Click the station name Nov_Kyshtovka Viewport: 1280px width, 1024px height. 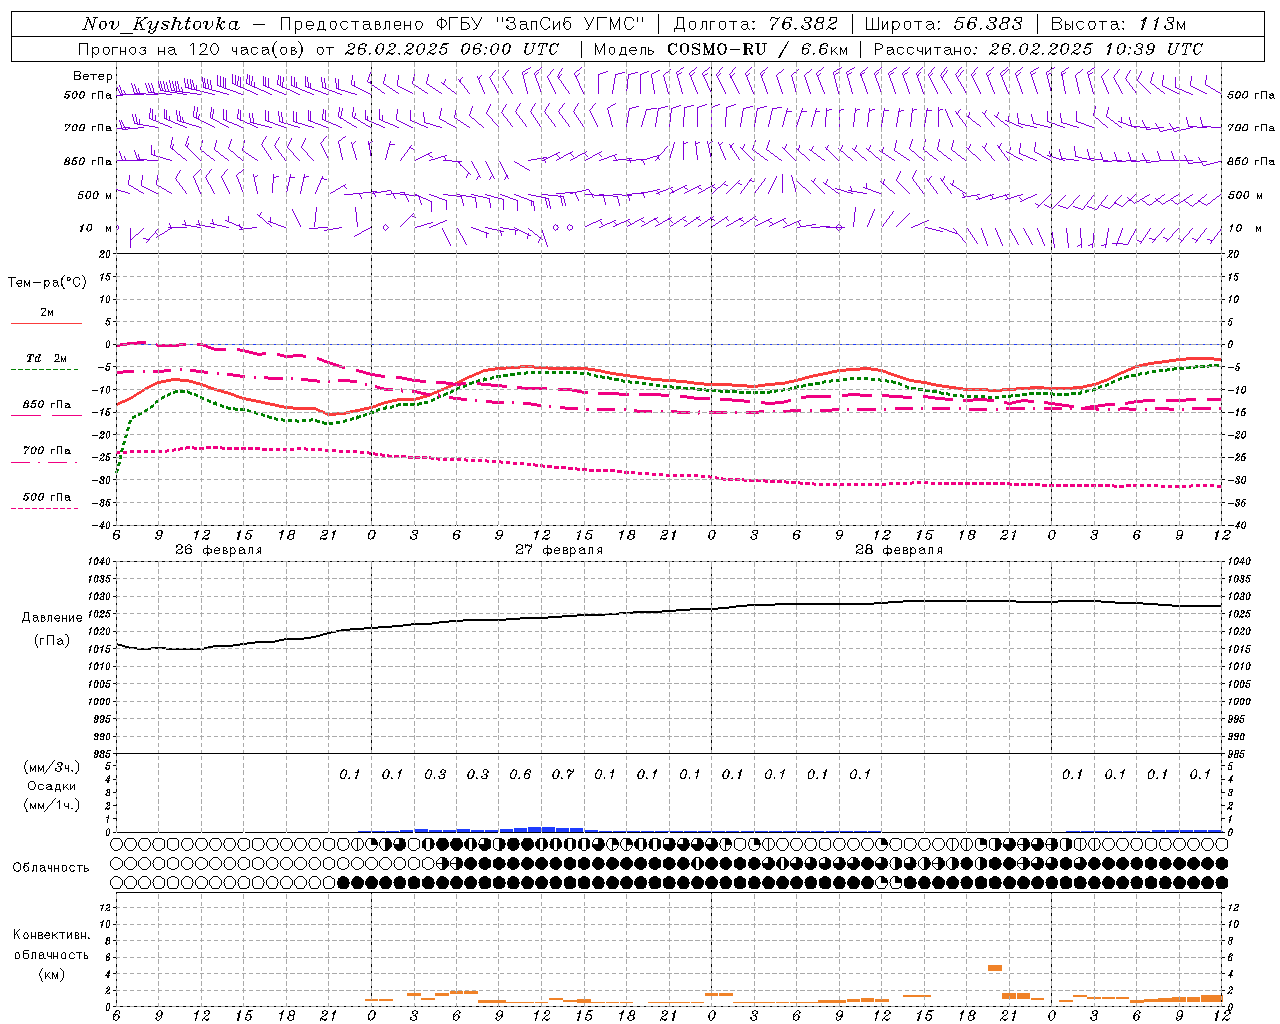coord(160,25)
